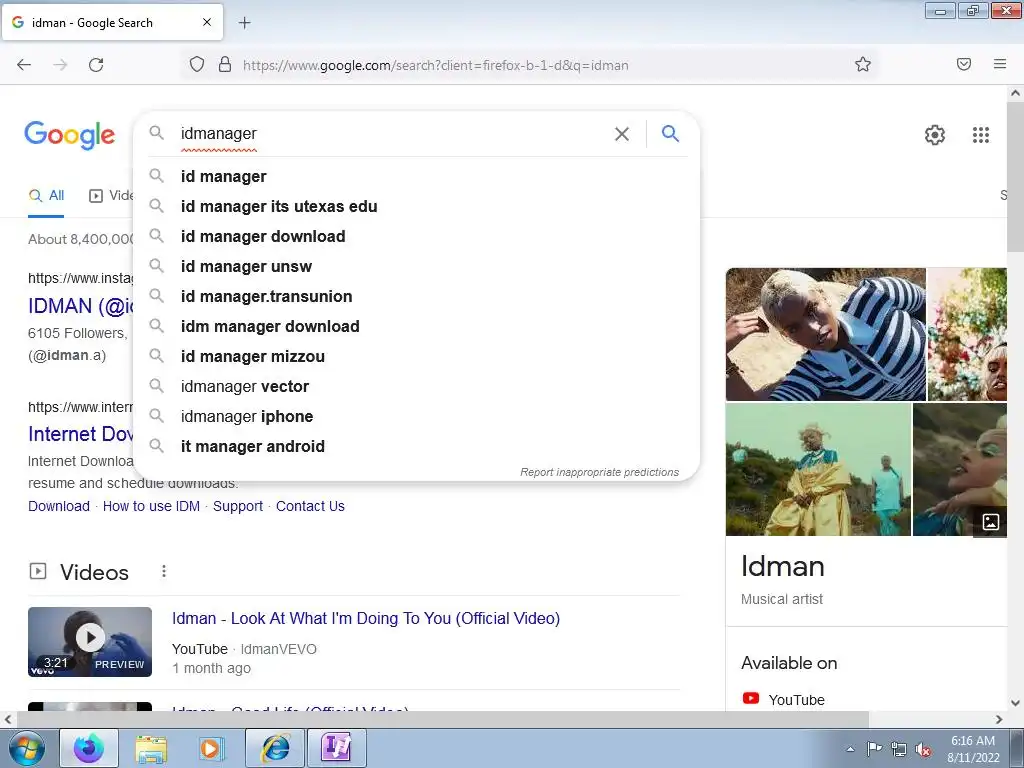This screenshot has height=768, width=1024.
Task: Click the Google logo
Action: (x=69, y=135)
